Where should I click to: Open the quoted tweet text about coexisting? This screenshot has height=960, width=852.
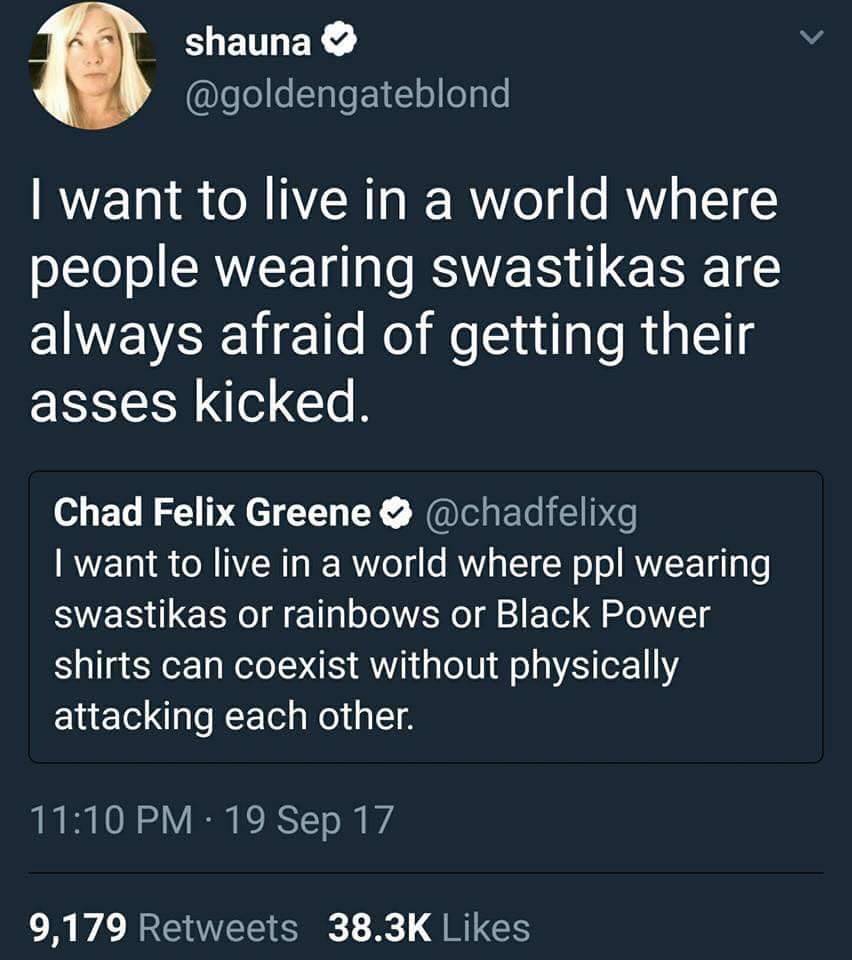410,640
